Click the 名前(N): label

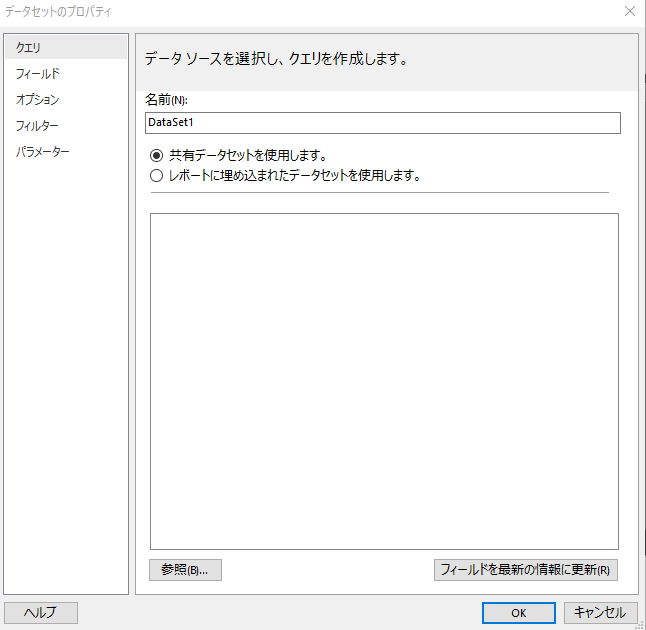click(166, 100)
